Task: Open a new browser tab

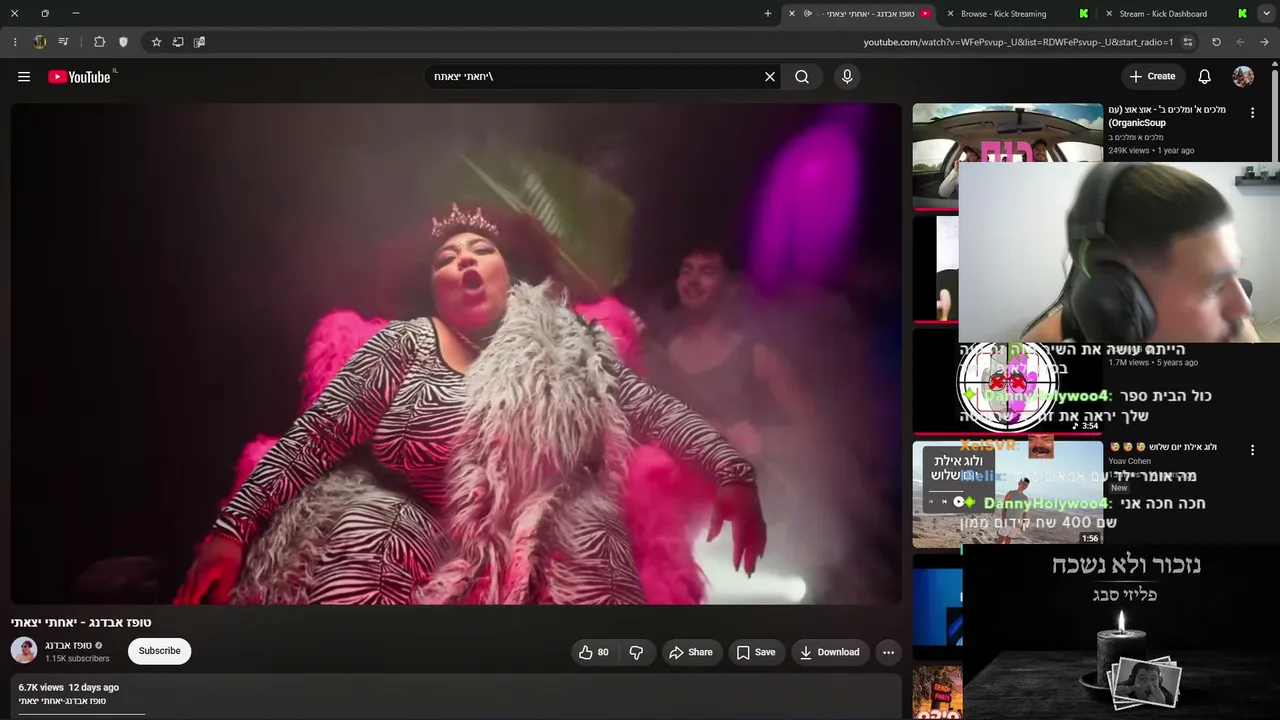Action: pyautogui.click(x=768, y=14)
